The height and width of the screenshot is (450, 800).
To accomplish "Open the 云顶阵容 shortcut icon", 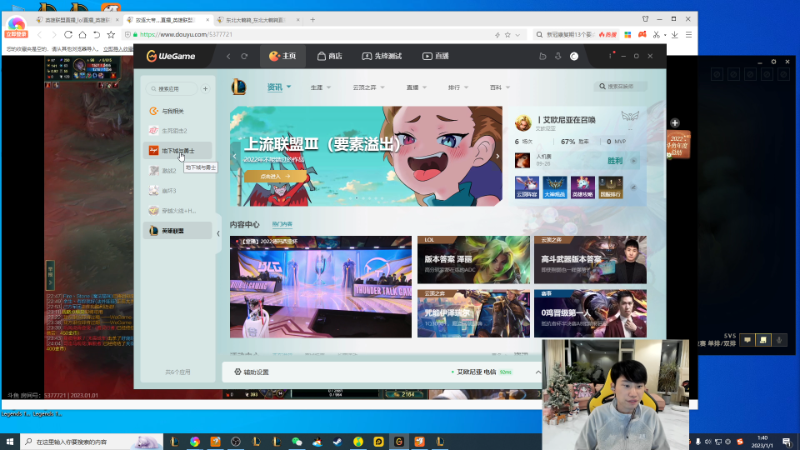I will (x=527, y=187).
